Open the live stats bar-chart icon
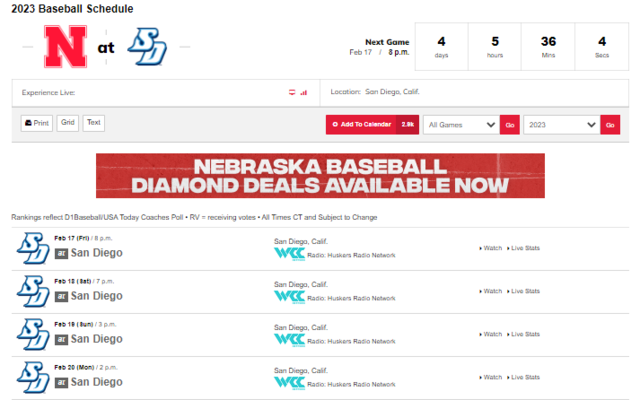This screenshot has width=640, height=400. click(x=304, y=93)
